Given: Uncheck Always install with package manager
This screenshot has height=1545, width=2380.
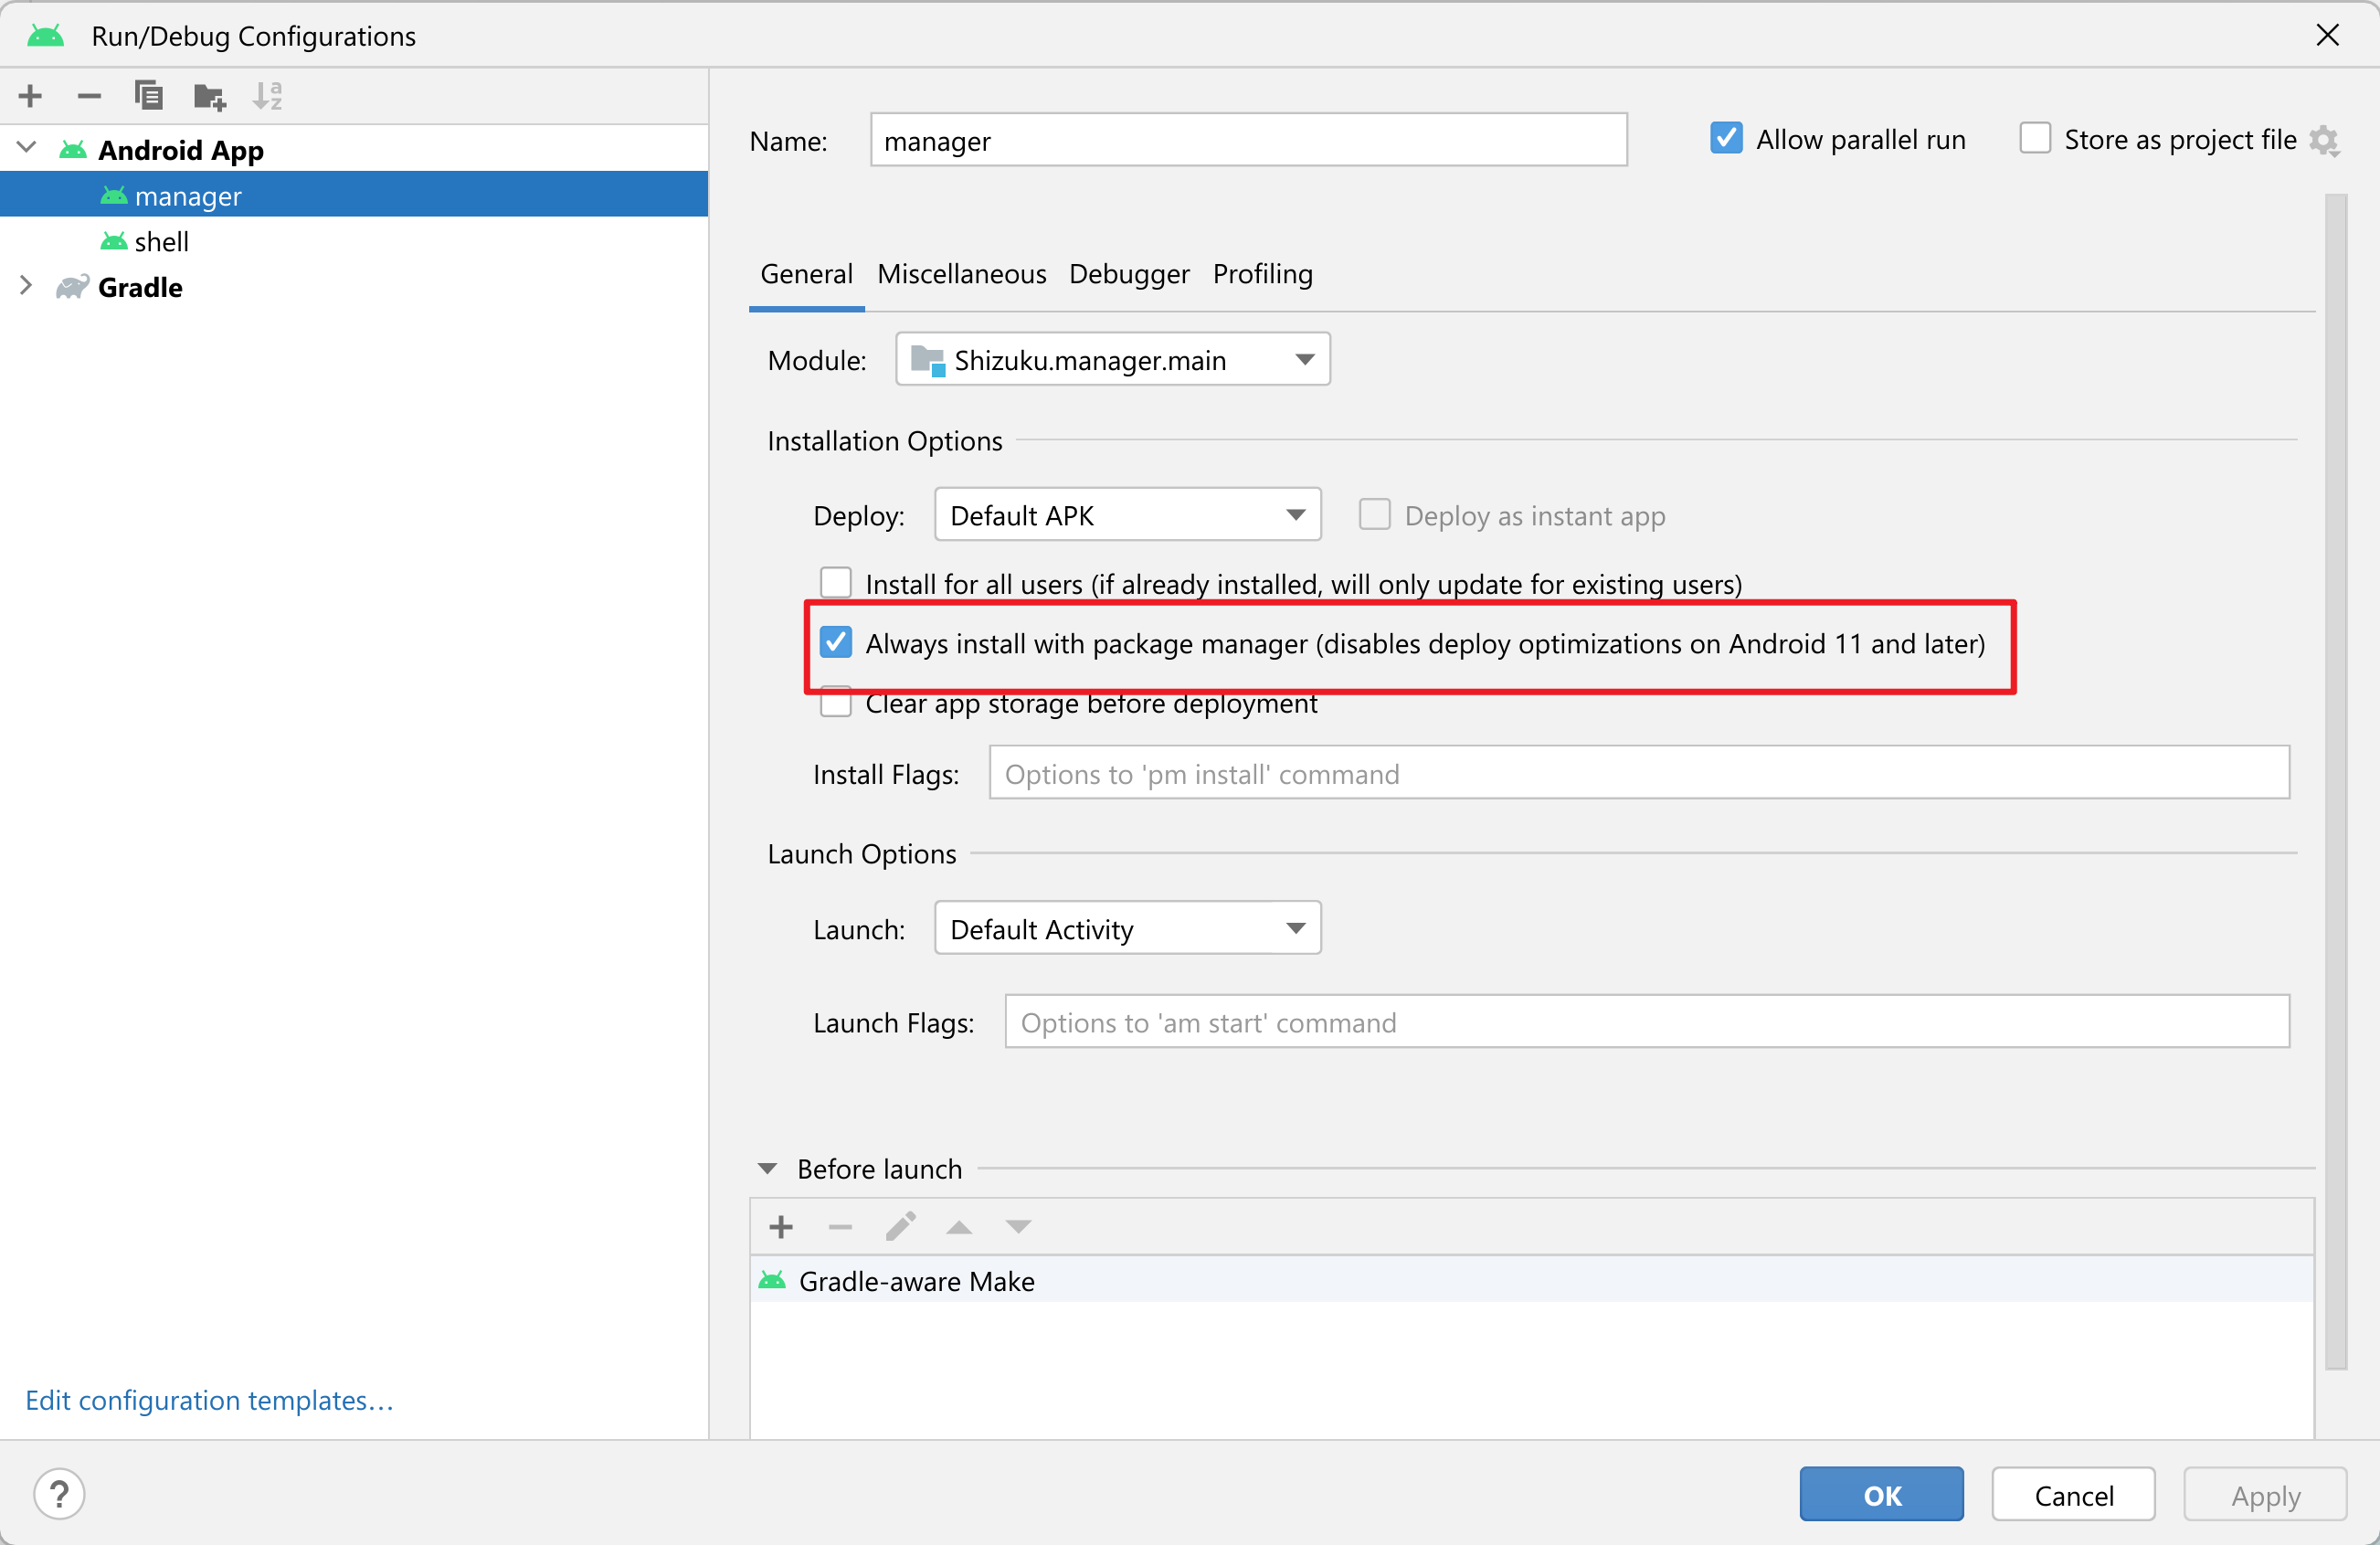Looking at the screenshot, I should pos(836,643).
